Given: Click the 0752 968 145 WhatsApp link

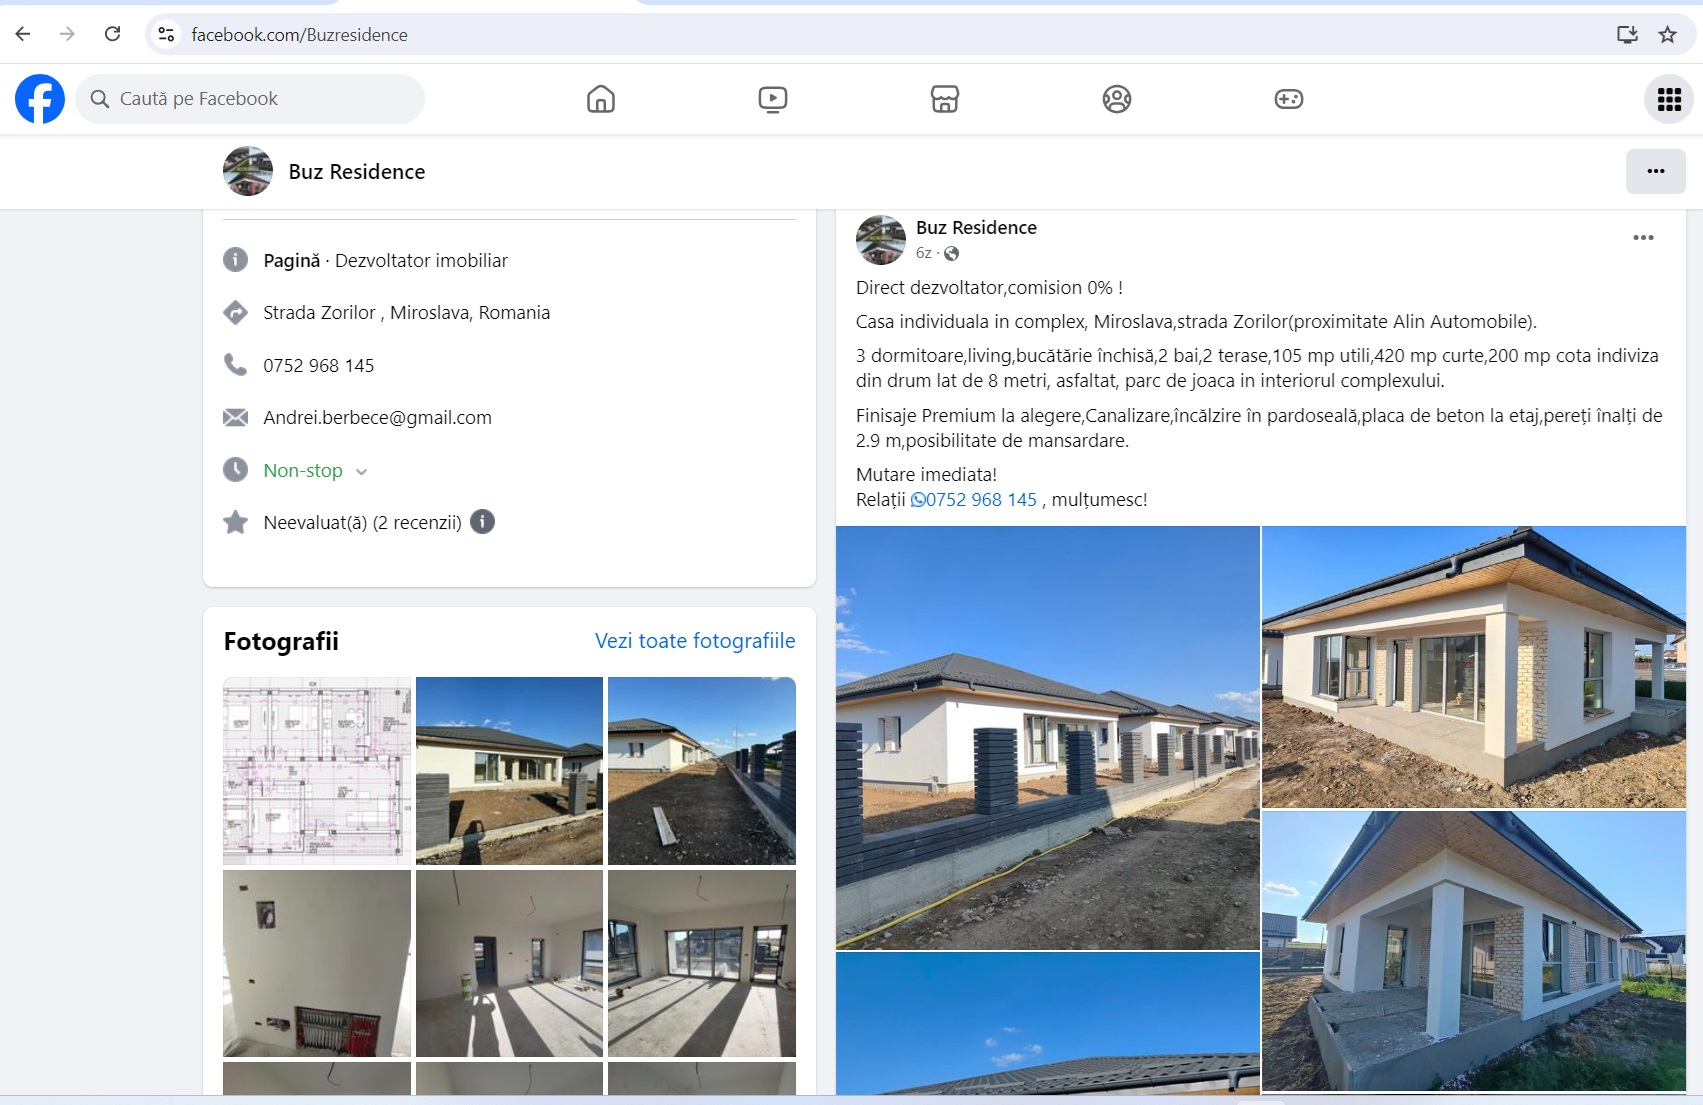Looking at the screenshot, I should coord(974,499).
